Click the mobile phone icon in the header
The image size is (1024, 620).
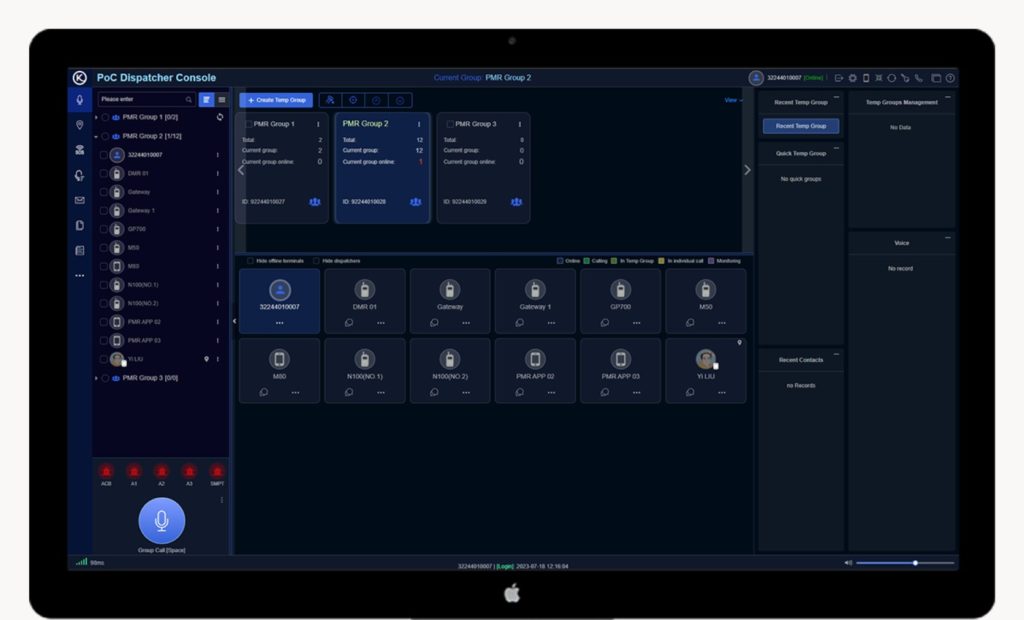pos(866,78)
